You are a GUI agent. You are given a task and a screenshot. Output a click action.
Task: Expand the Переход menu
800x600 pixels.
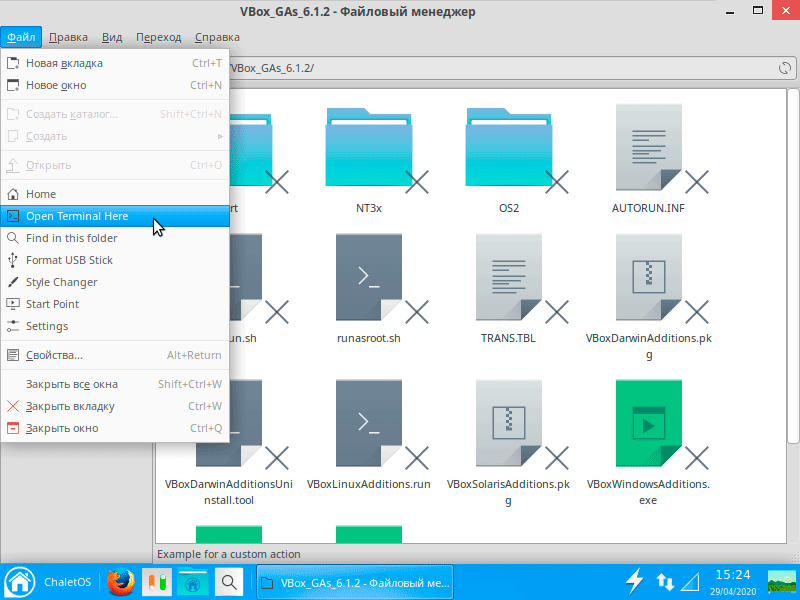158,37
